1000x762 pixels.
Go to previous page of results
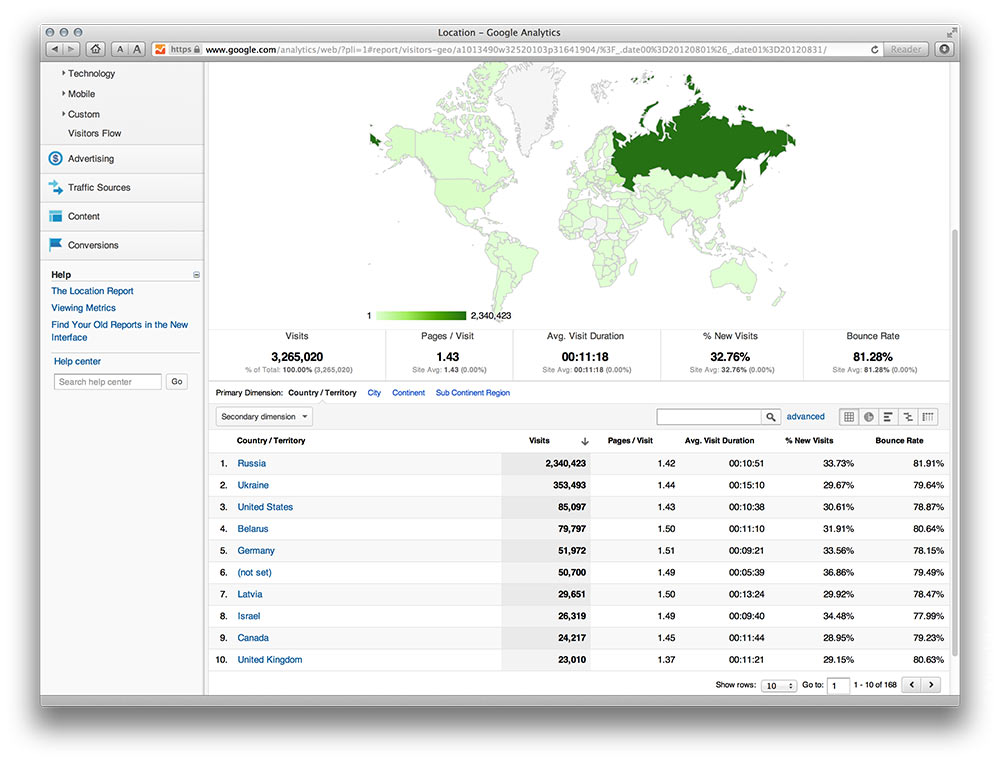(912, 685)
